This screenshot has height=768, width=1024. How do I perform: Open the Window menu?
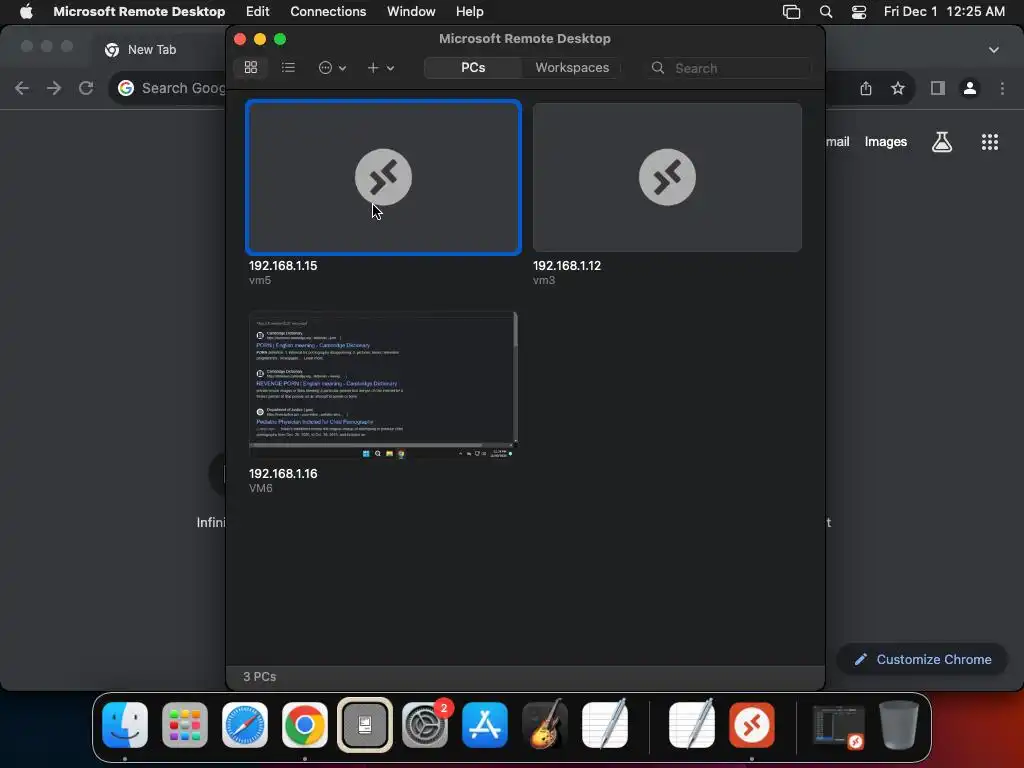coord(411,11)
